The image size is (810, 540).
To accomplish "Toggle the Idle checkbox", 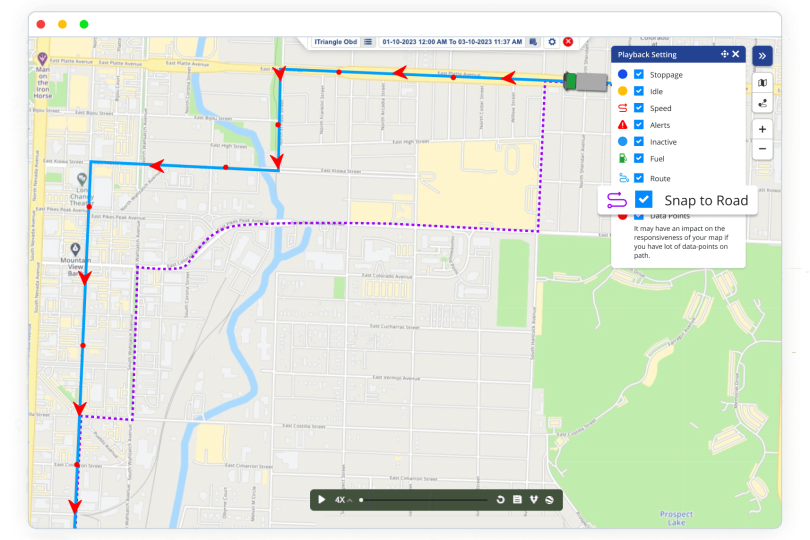I will pos(639,91).
